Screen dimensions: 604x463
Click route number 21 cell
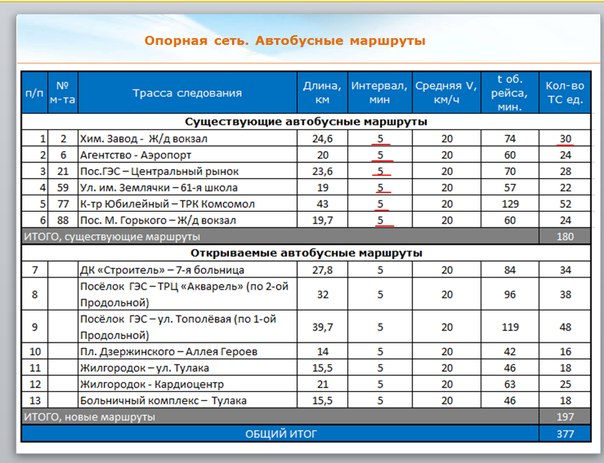tap(63, 171)
